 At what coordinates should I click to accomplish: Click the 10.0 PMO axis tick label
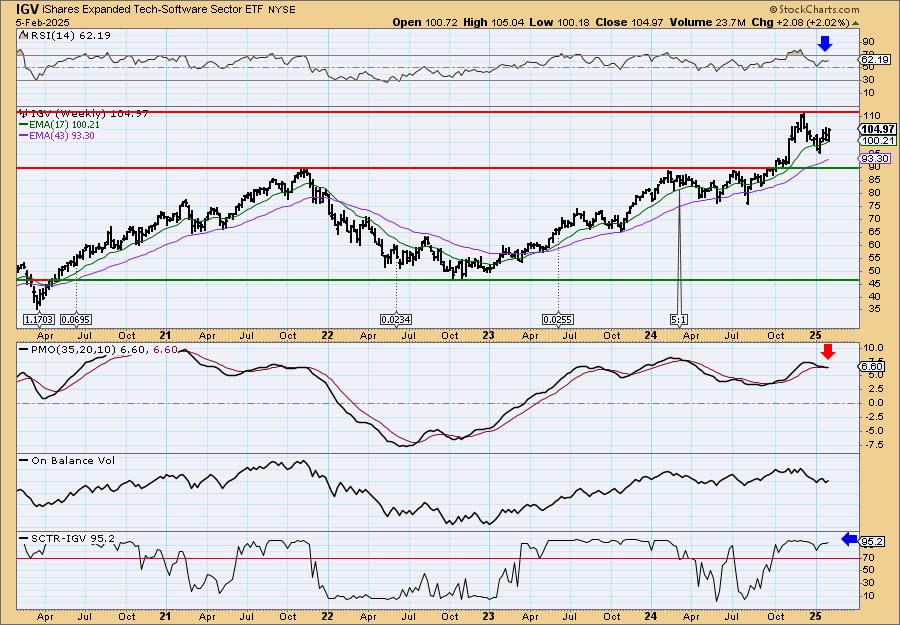point(872,348)
